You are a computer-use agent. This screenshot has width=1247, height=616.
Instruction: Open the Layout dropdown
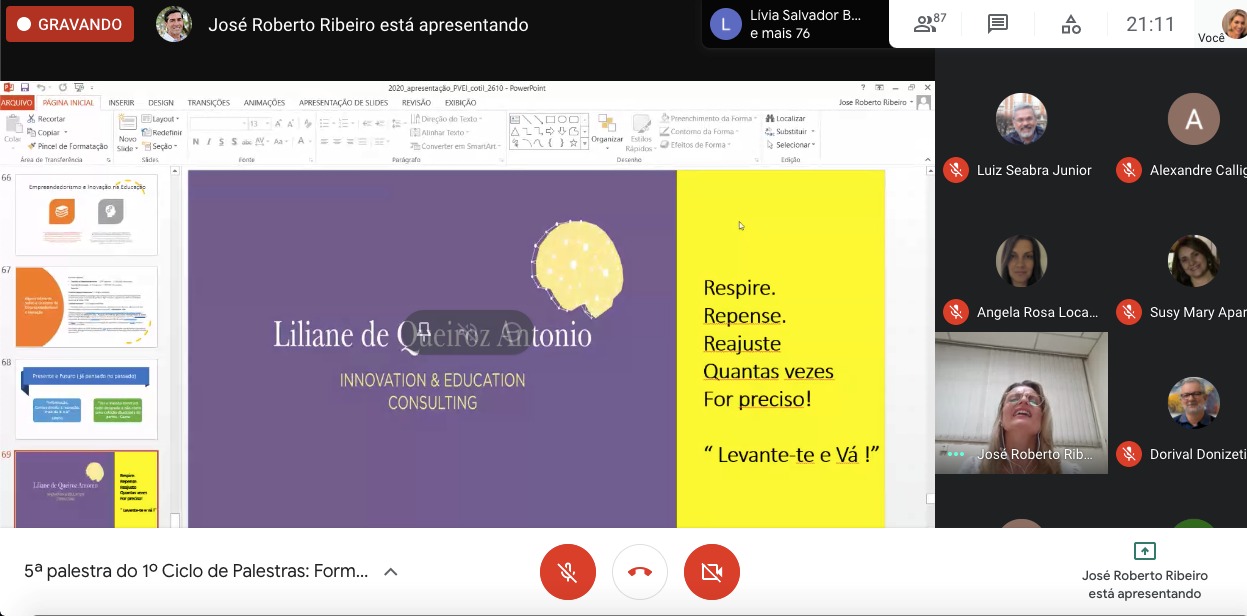[161, 119]
